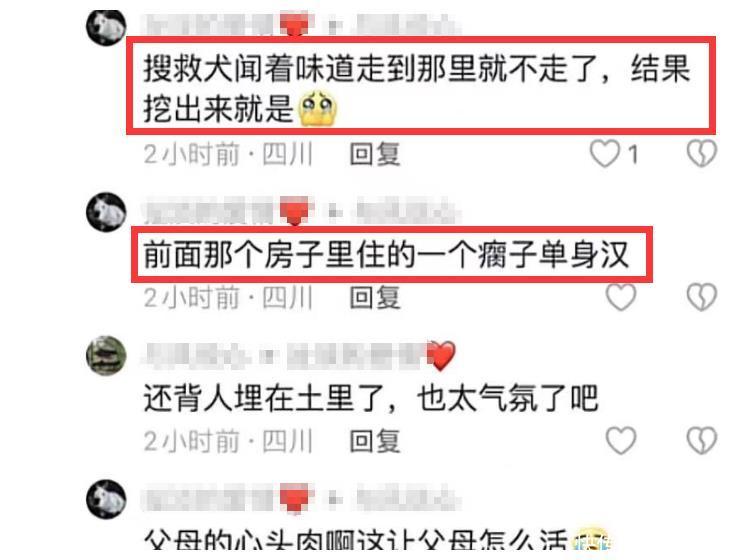Select the 还背人埋在土里了 comment text
The height and width of the screenshot is (560, 734).
(371, 398)
